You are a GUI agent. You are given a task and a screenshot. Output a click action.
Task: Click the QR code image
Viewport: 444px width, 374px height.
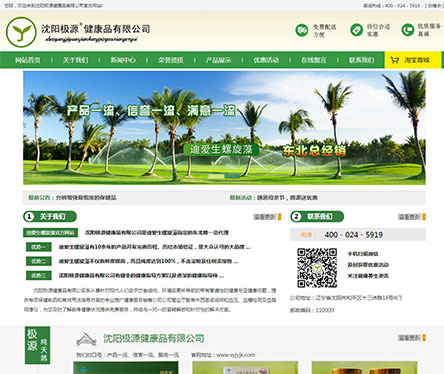pos(317,268)
